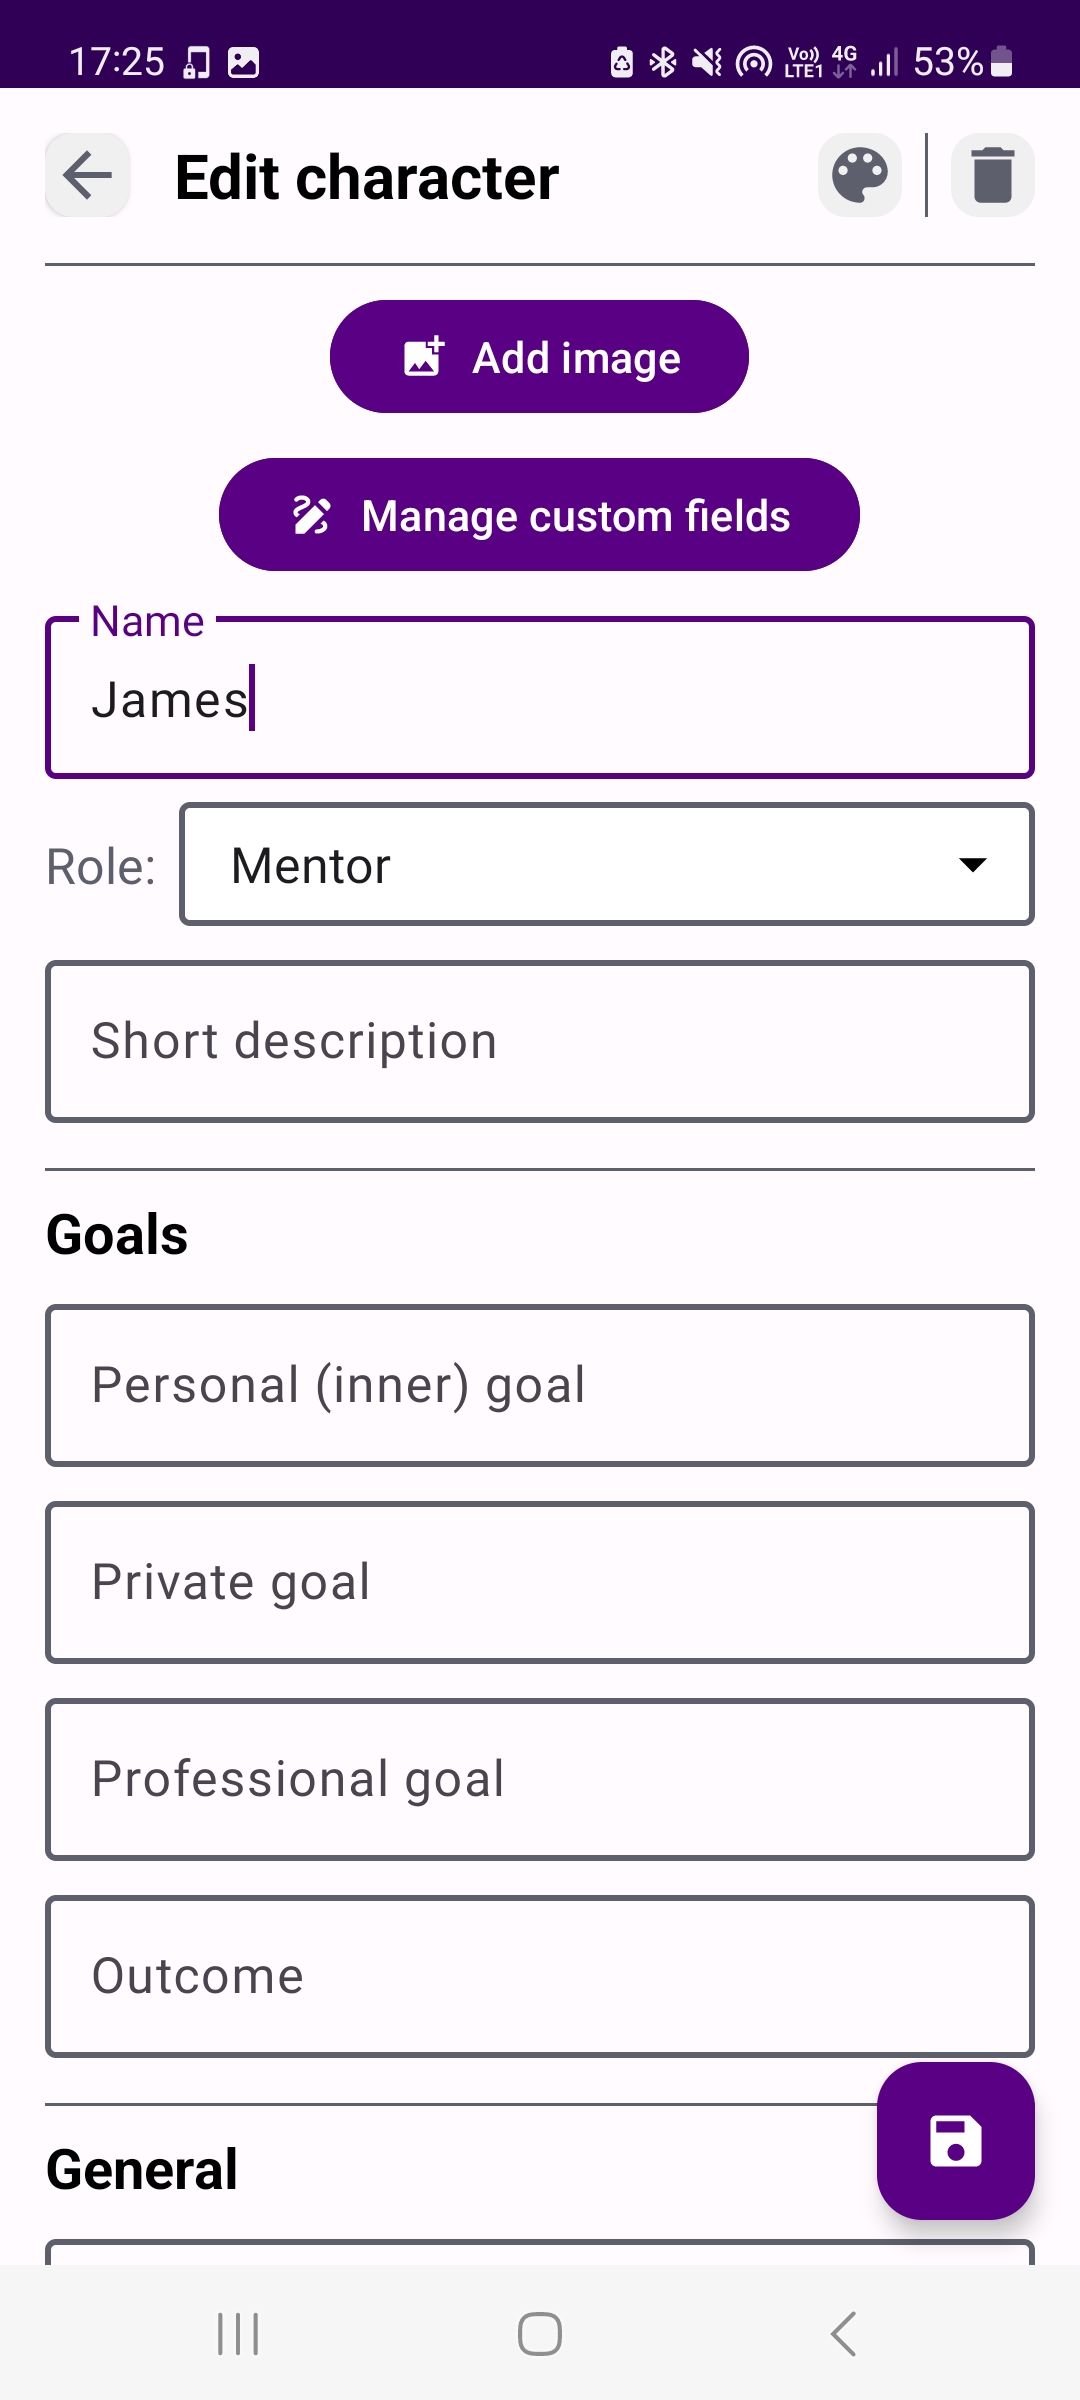Expand the Role dropdown arrow

coord(972,865)
